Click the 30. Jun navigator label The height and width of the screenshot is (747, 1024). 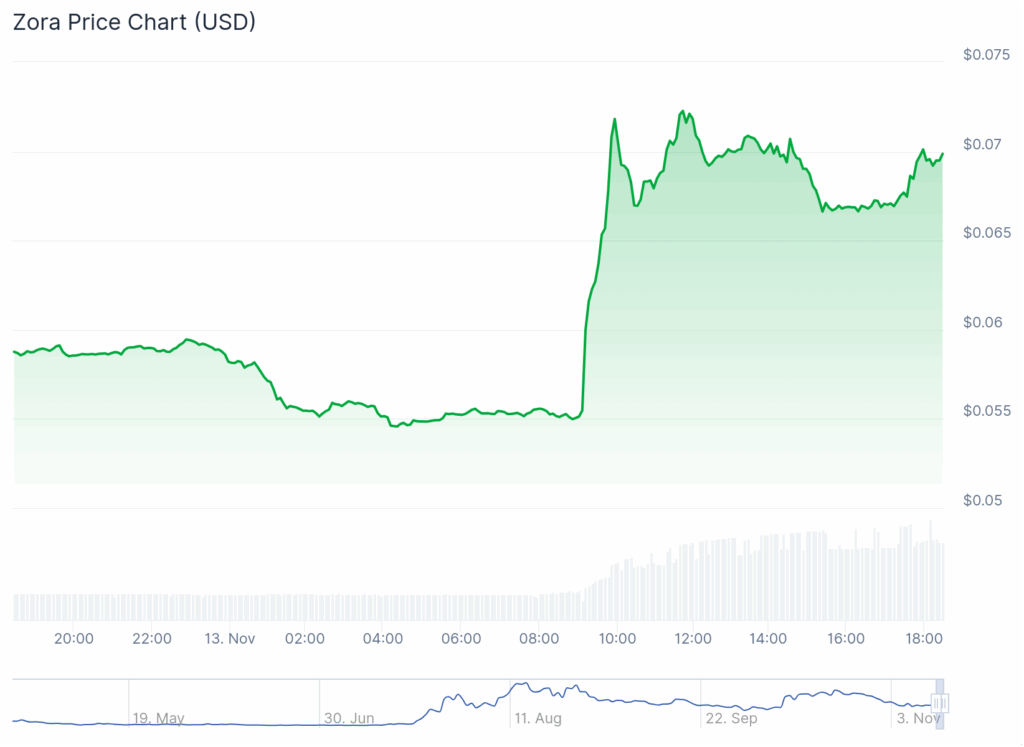click(x=347, y=718)
